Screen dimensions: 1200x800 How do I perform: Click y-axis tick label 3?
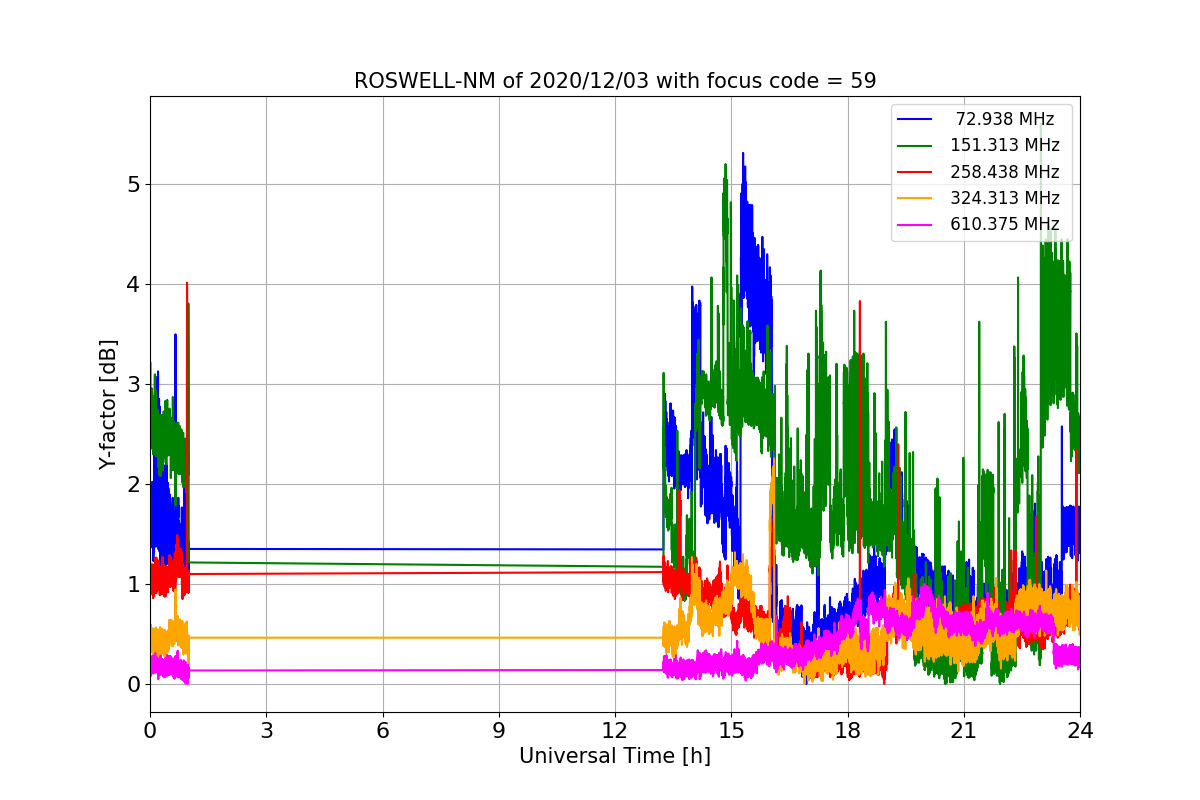coord(133,384)
